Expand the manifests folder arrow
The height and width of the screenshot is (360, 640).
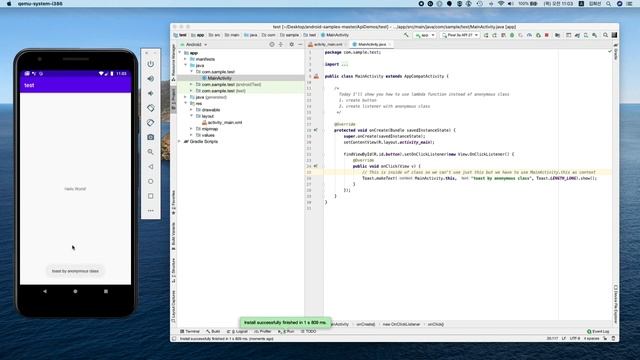tap(186, 59)
